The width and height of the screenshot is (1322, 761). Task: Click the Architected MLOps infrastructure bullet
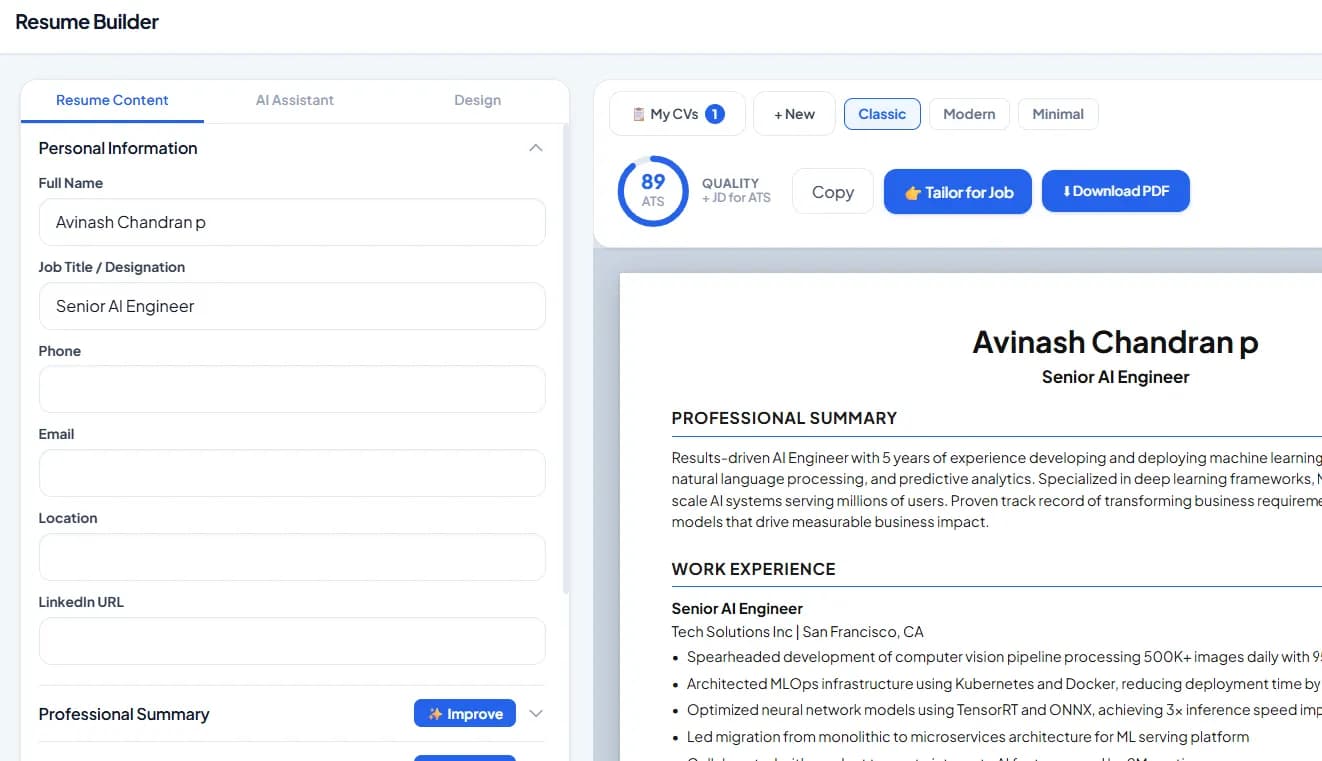1003,684
